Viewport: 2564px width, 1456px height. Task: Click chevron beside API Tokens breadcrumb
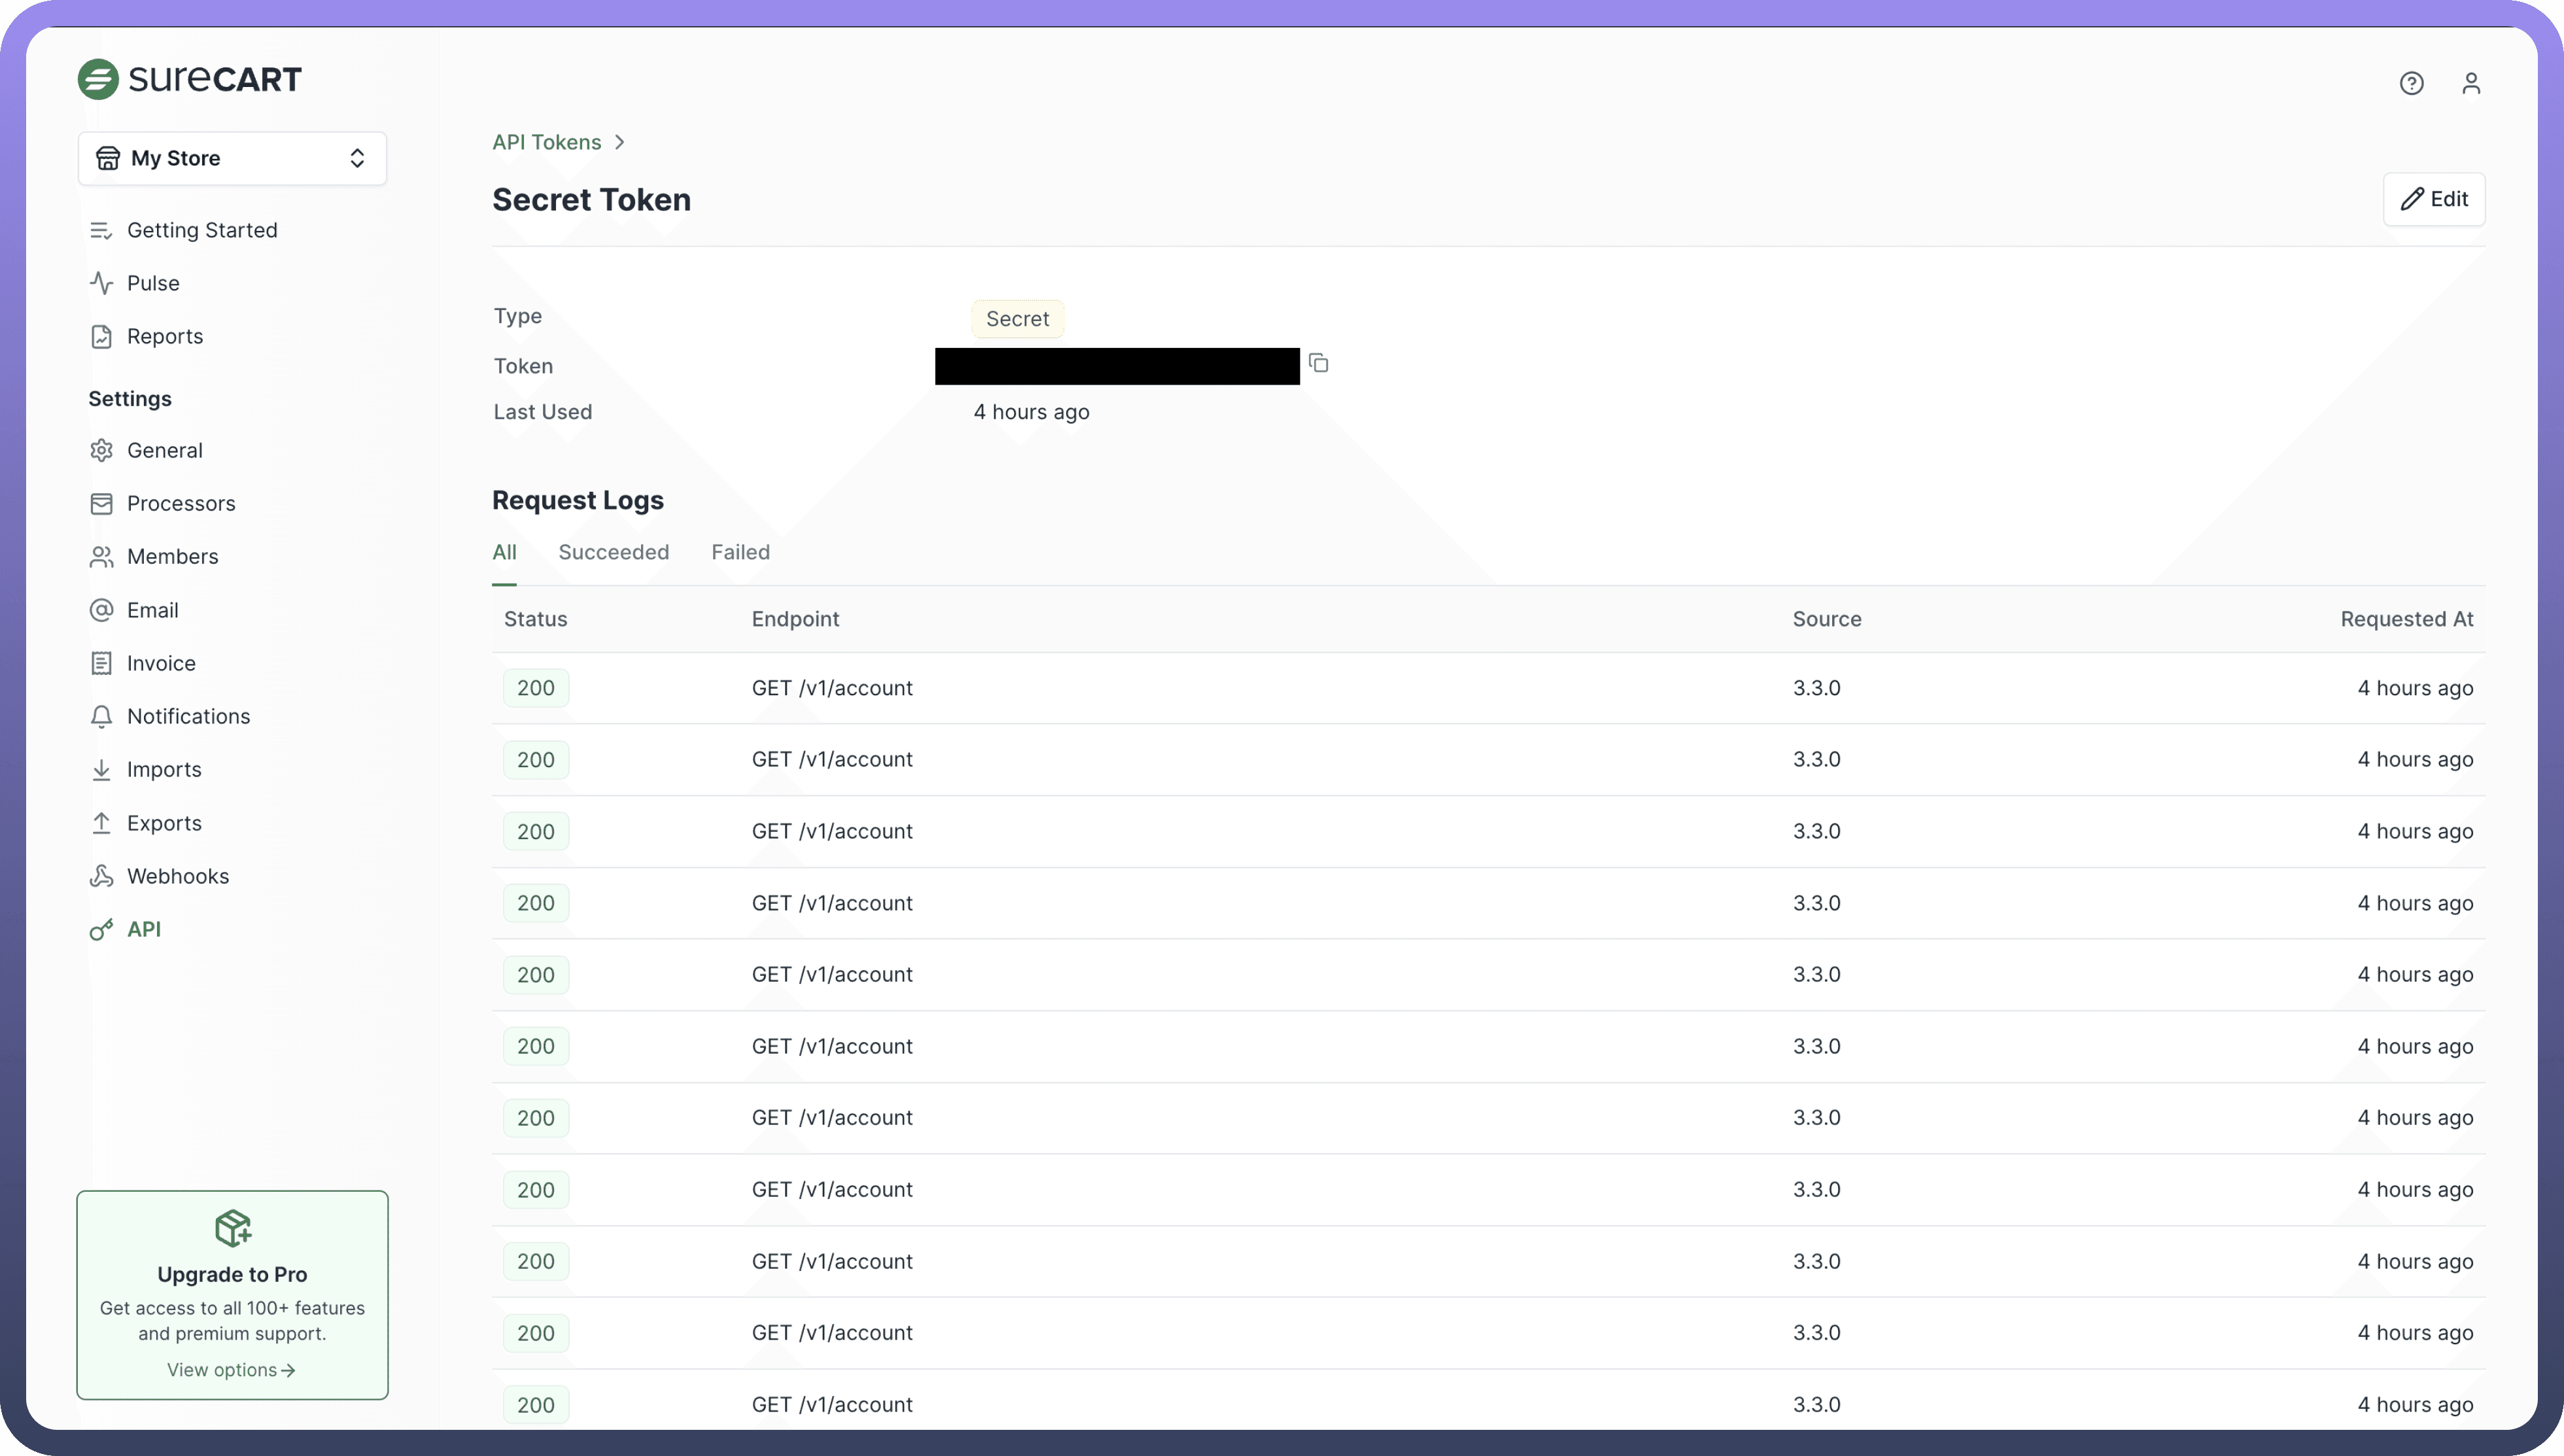[x=620, y=142]
